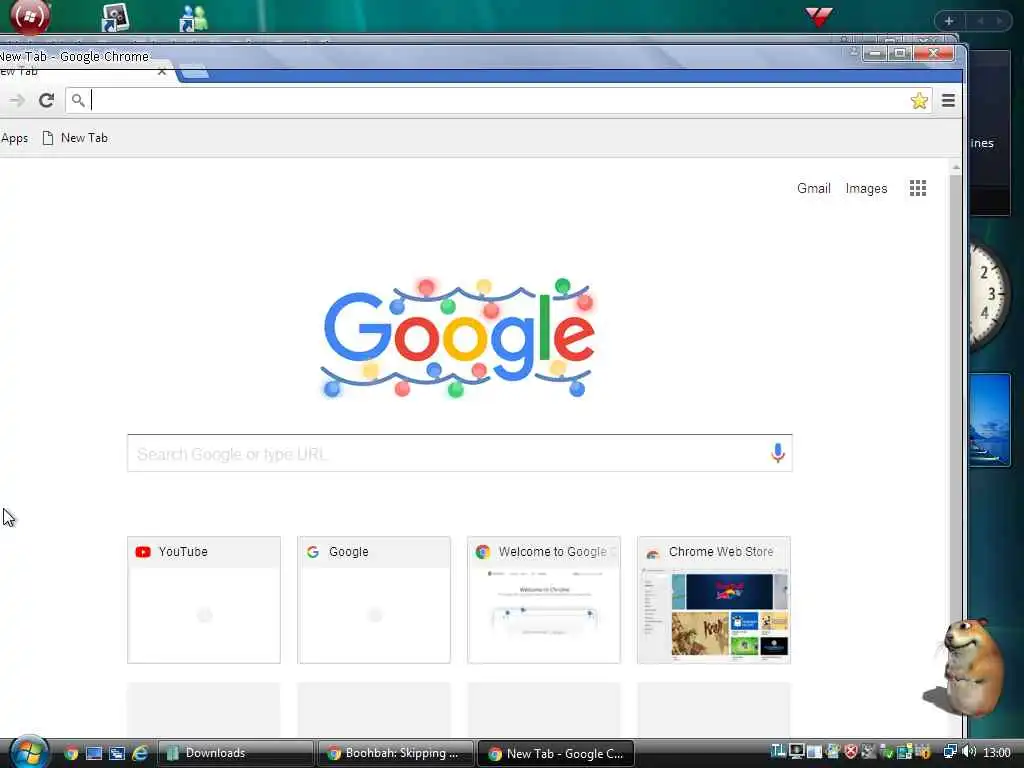Start voice search with the microphone

coord(777,453)
